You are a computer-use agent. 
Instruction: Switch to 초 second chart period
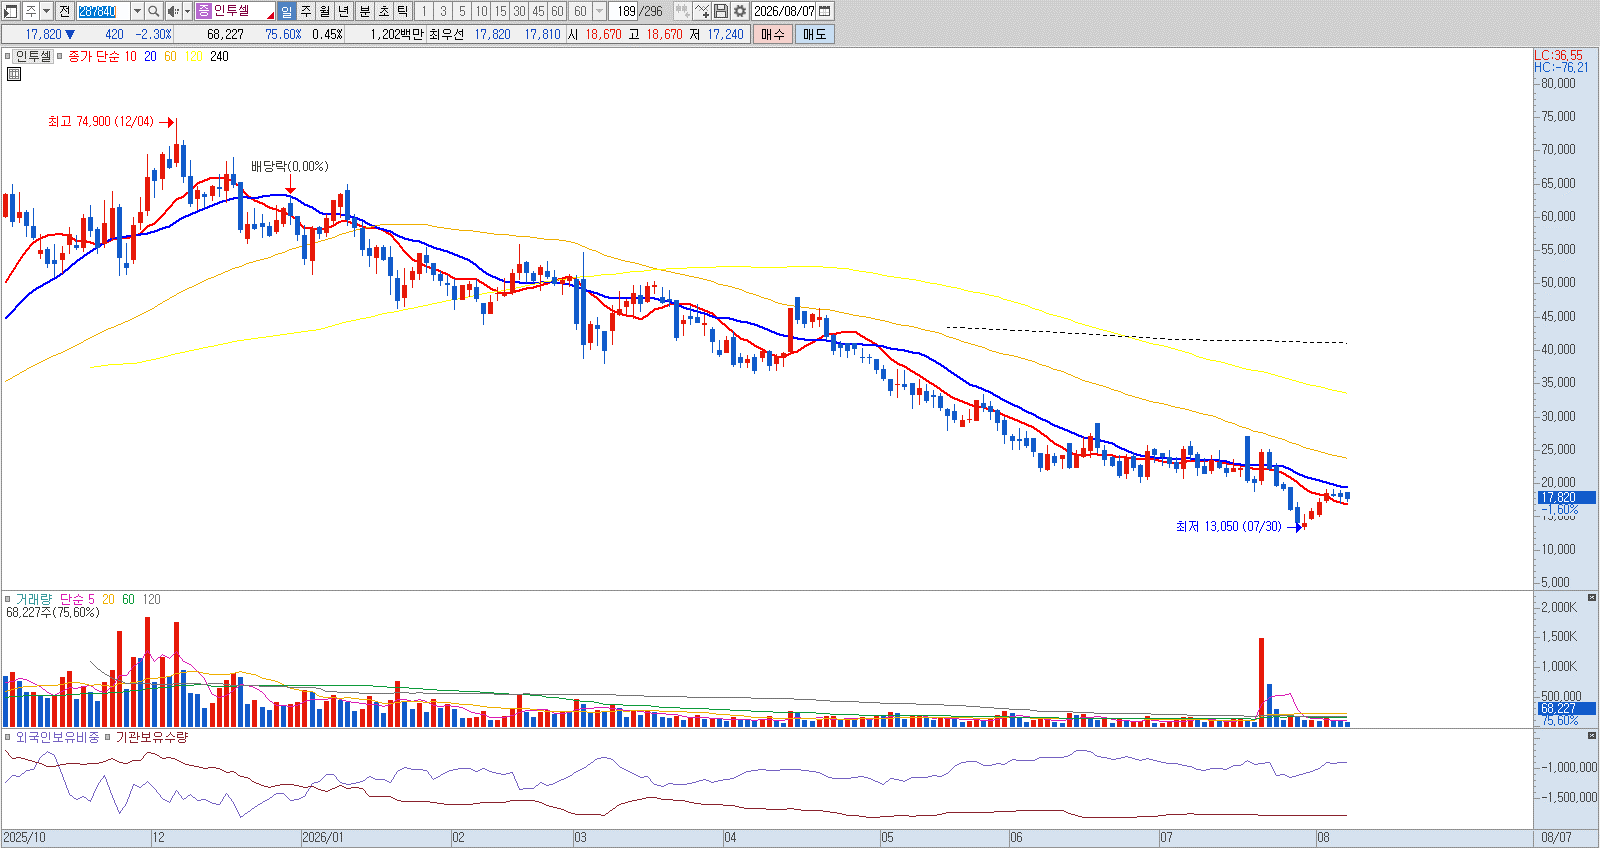[x=383, y=11]
